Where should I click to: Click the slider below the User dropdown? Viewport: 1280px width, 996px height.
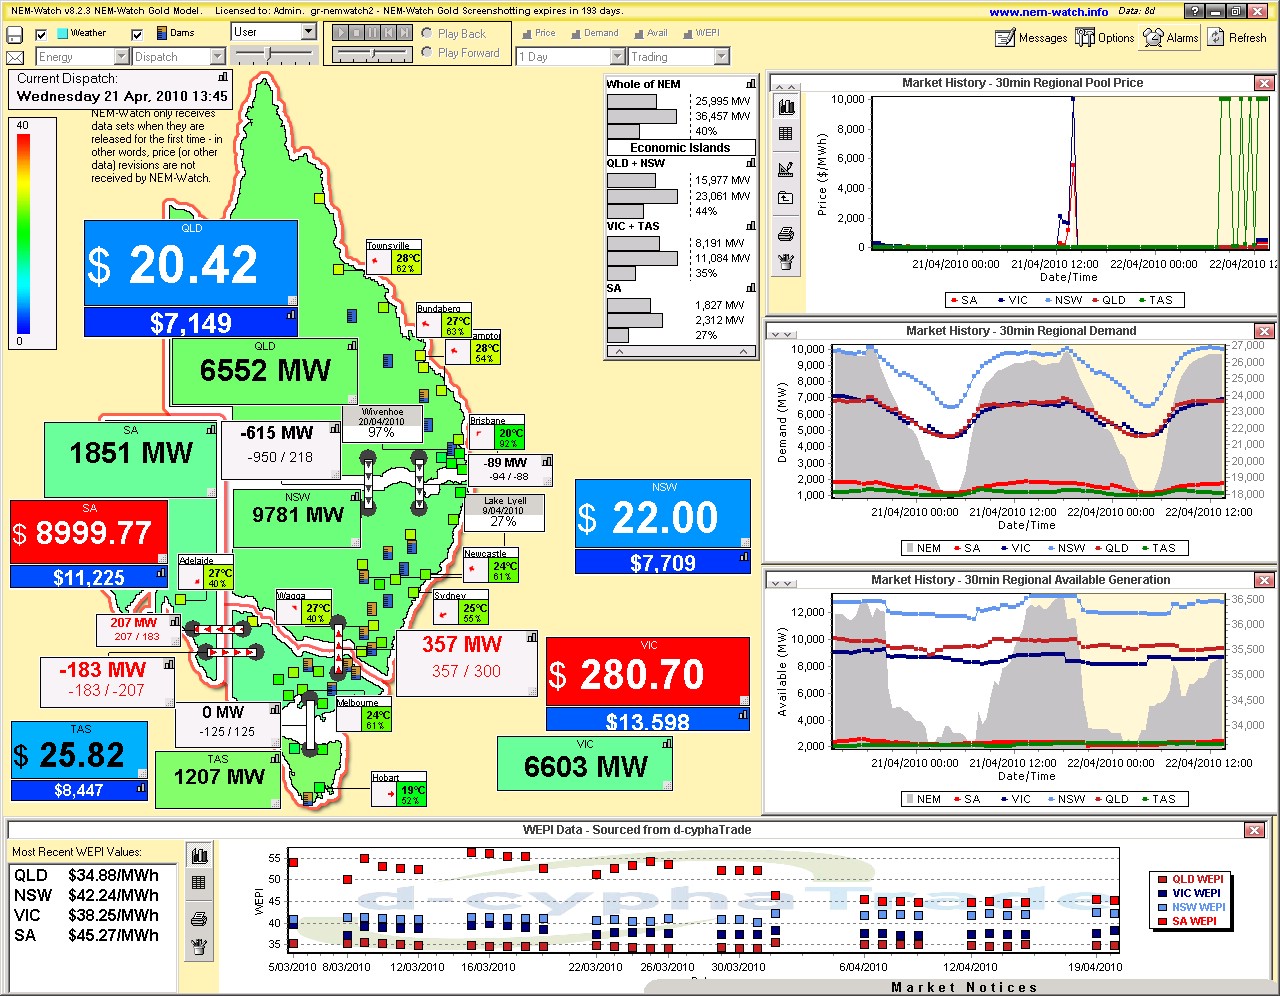click(x=273, y=54)
